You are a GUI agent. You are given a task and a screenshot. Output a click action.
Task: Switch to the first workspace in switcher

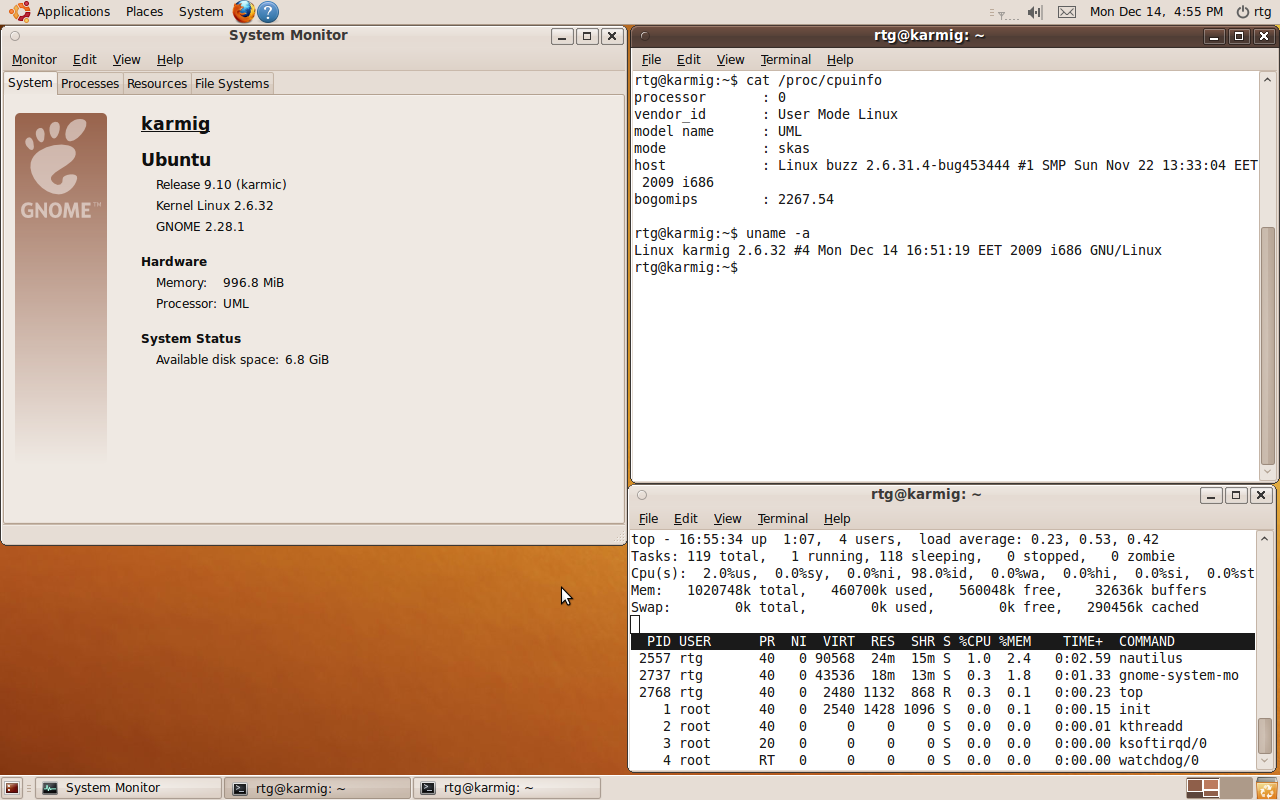pos(1203,788)
